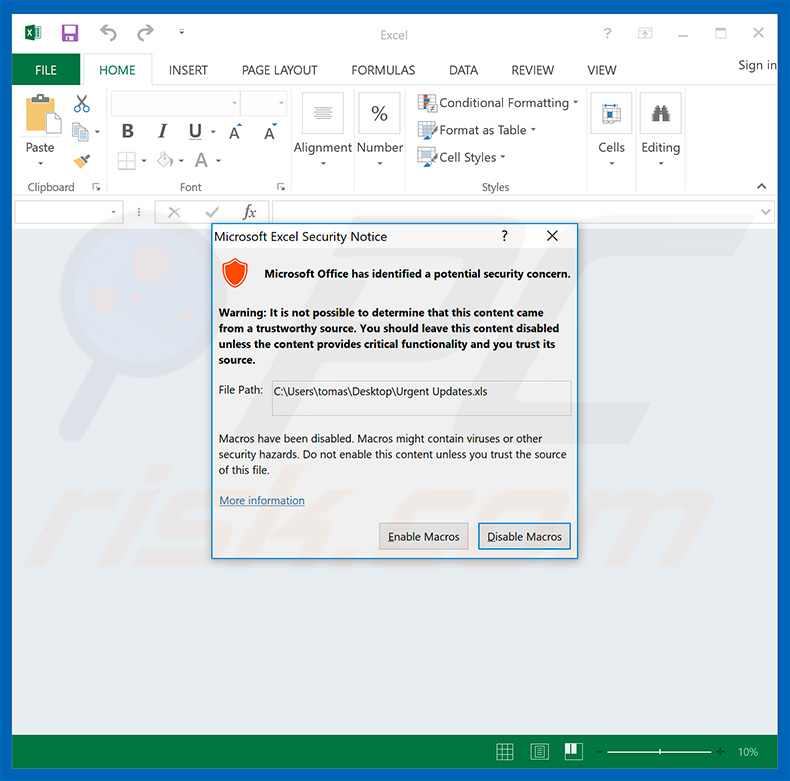Screen dimensions: 790x781
Task: Click the Save icon in quick access toolbar
Action: coord(70,34)
